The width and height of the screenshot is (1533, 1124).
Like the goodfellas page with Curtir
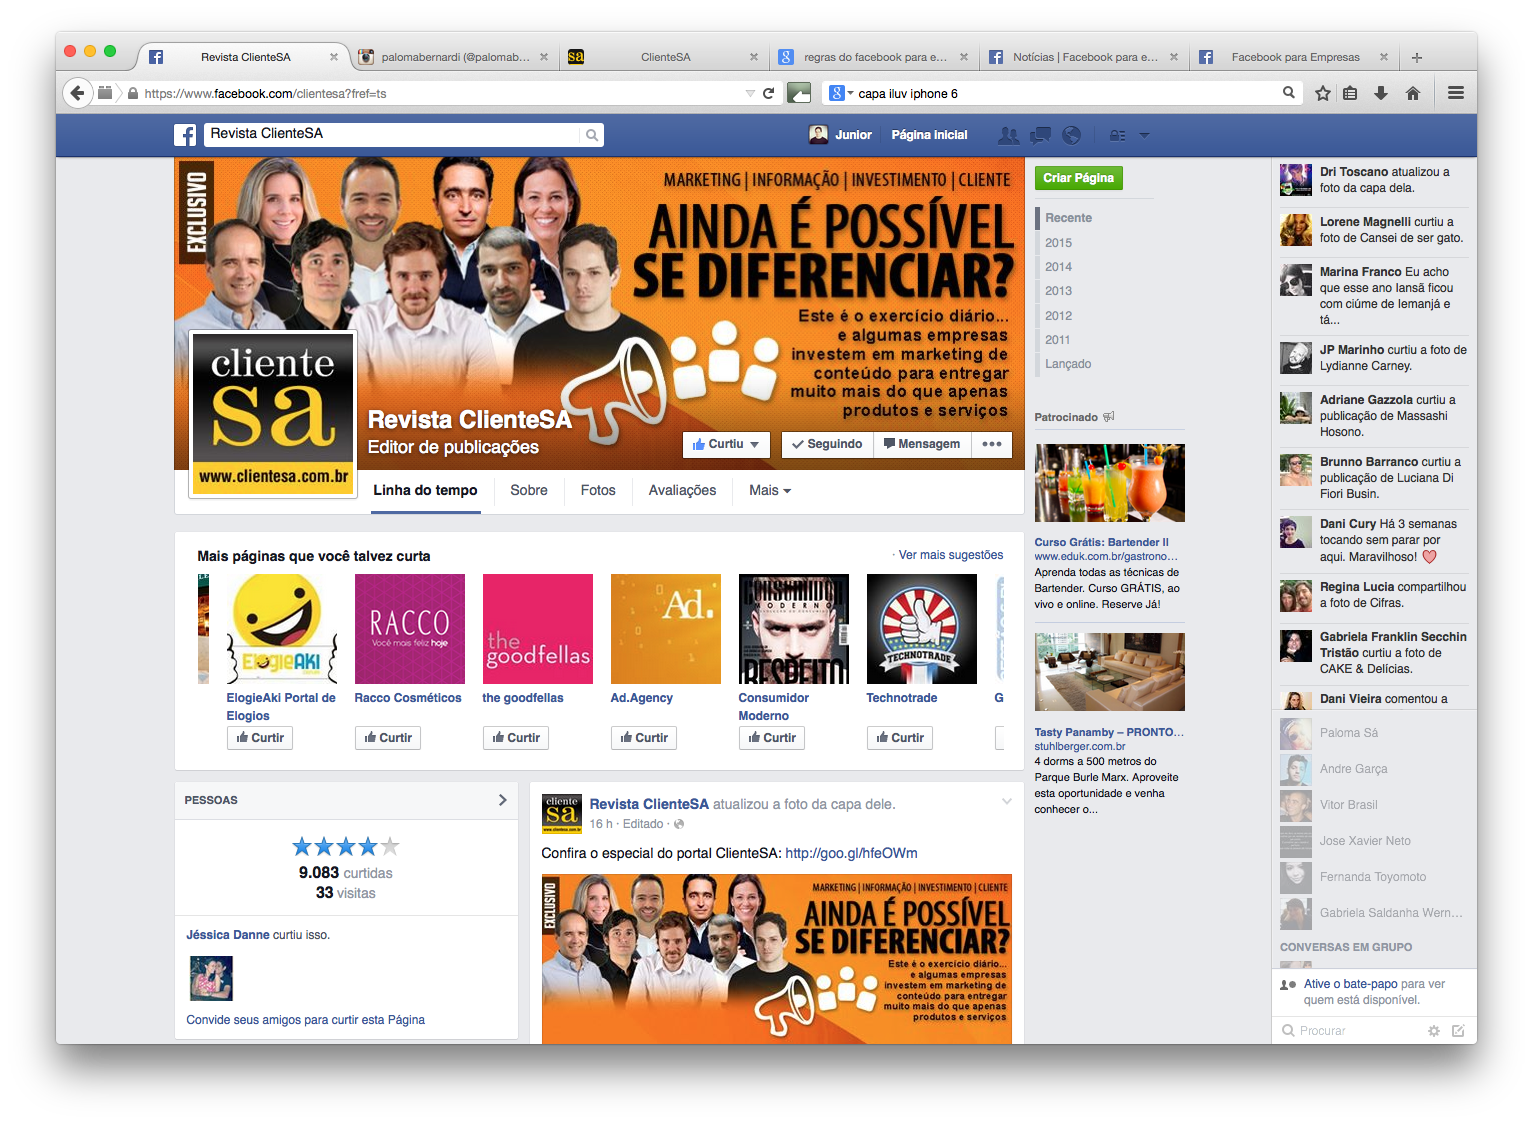(x=516, y=738)
